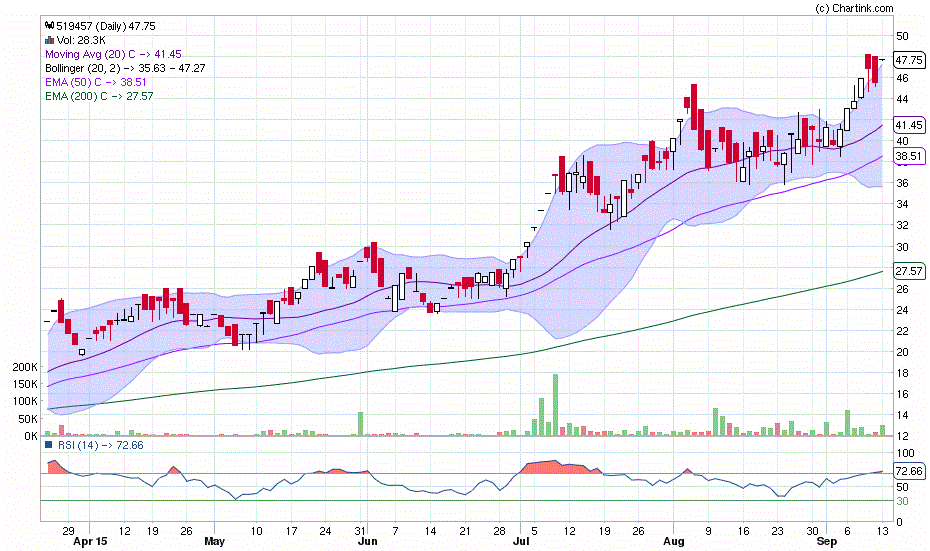This screenshot has height=551, width=930.
Task: Click the 31 date label before Jun
Action: coord(360,531)
